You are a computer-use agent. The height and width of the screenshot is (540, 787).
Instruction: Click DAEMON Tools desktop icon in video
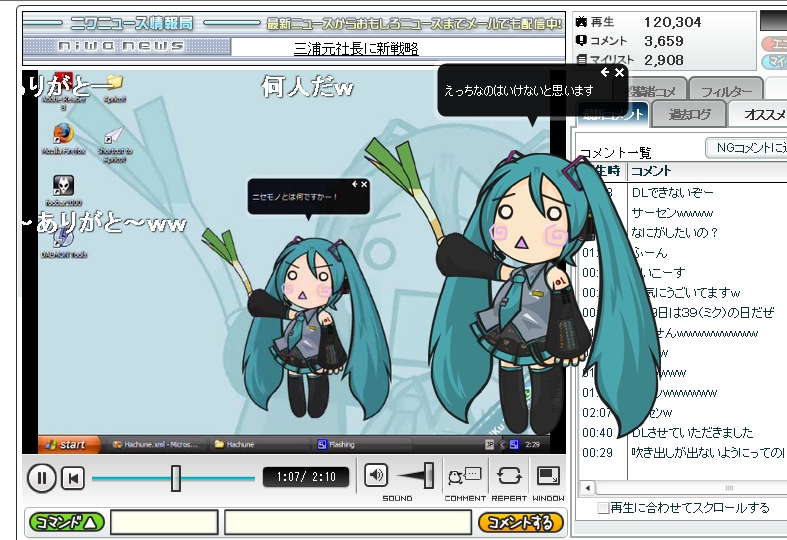63,243
